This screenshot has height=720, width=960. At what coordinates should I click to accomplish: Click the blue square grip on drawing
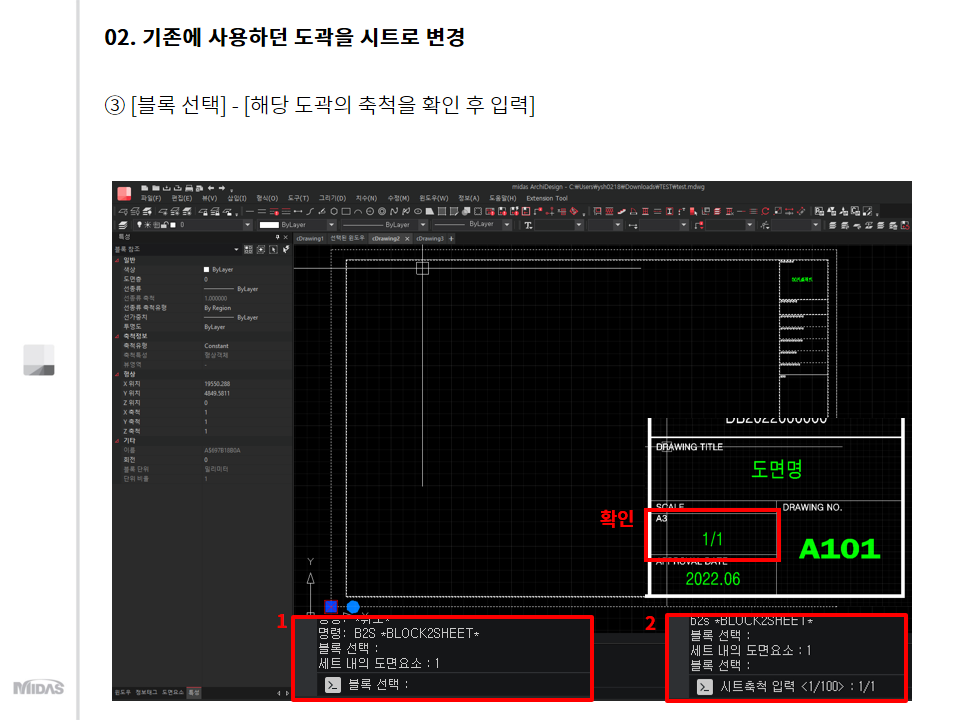[x=331, y=606]
